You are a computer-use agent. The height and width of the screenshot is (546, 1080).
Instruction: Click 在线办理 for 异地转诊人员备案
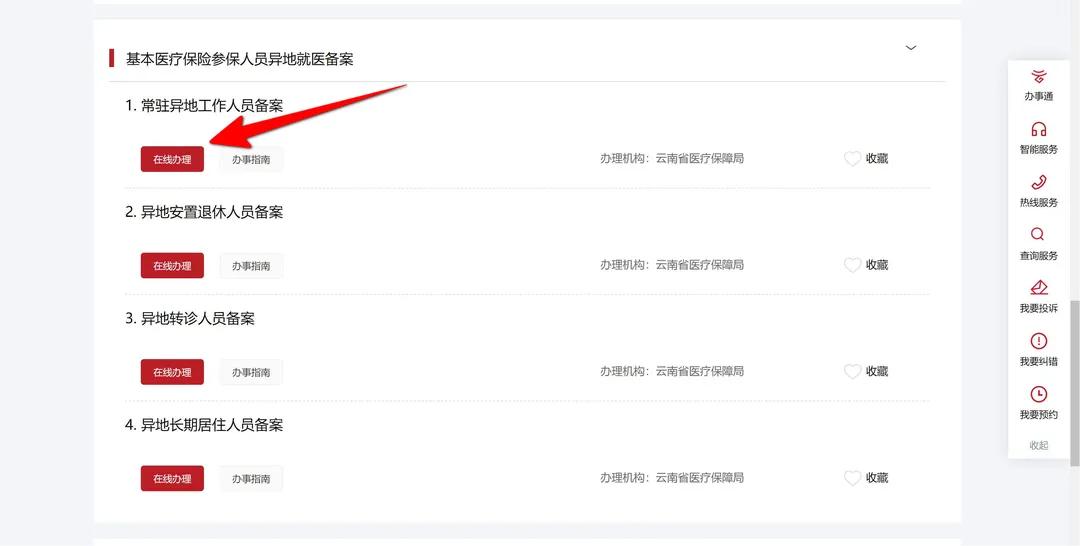(172, 372)
